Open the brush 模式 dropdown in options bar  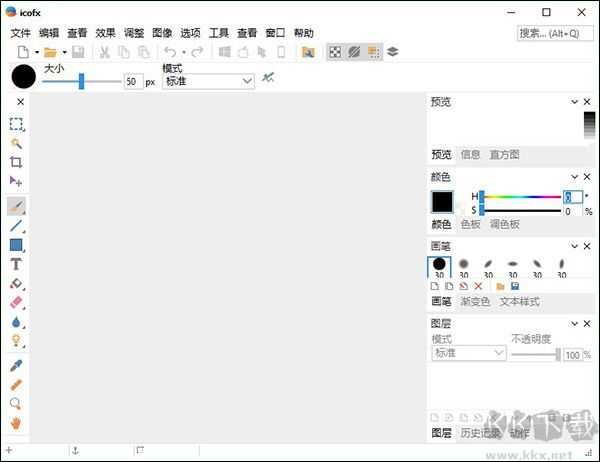(208, 82)
